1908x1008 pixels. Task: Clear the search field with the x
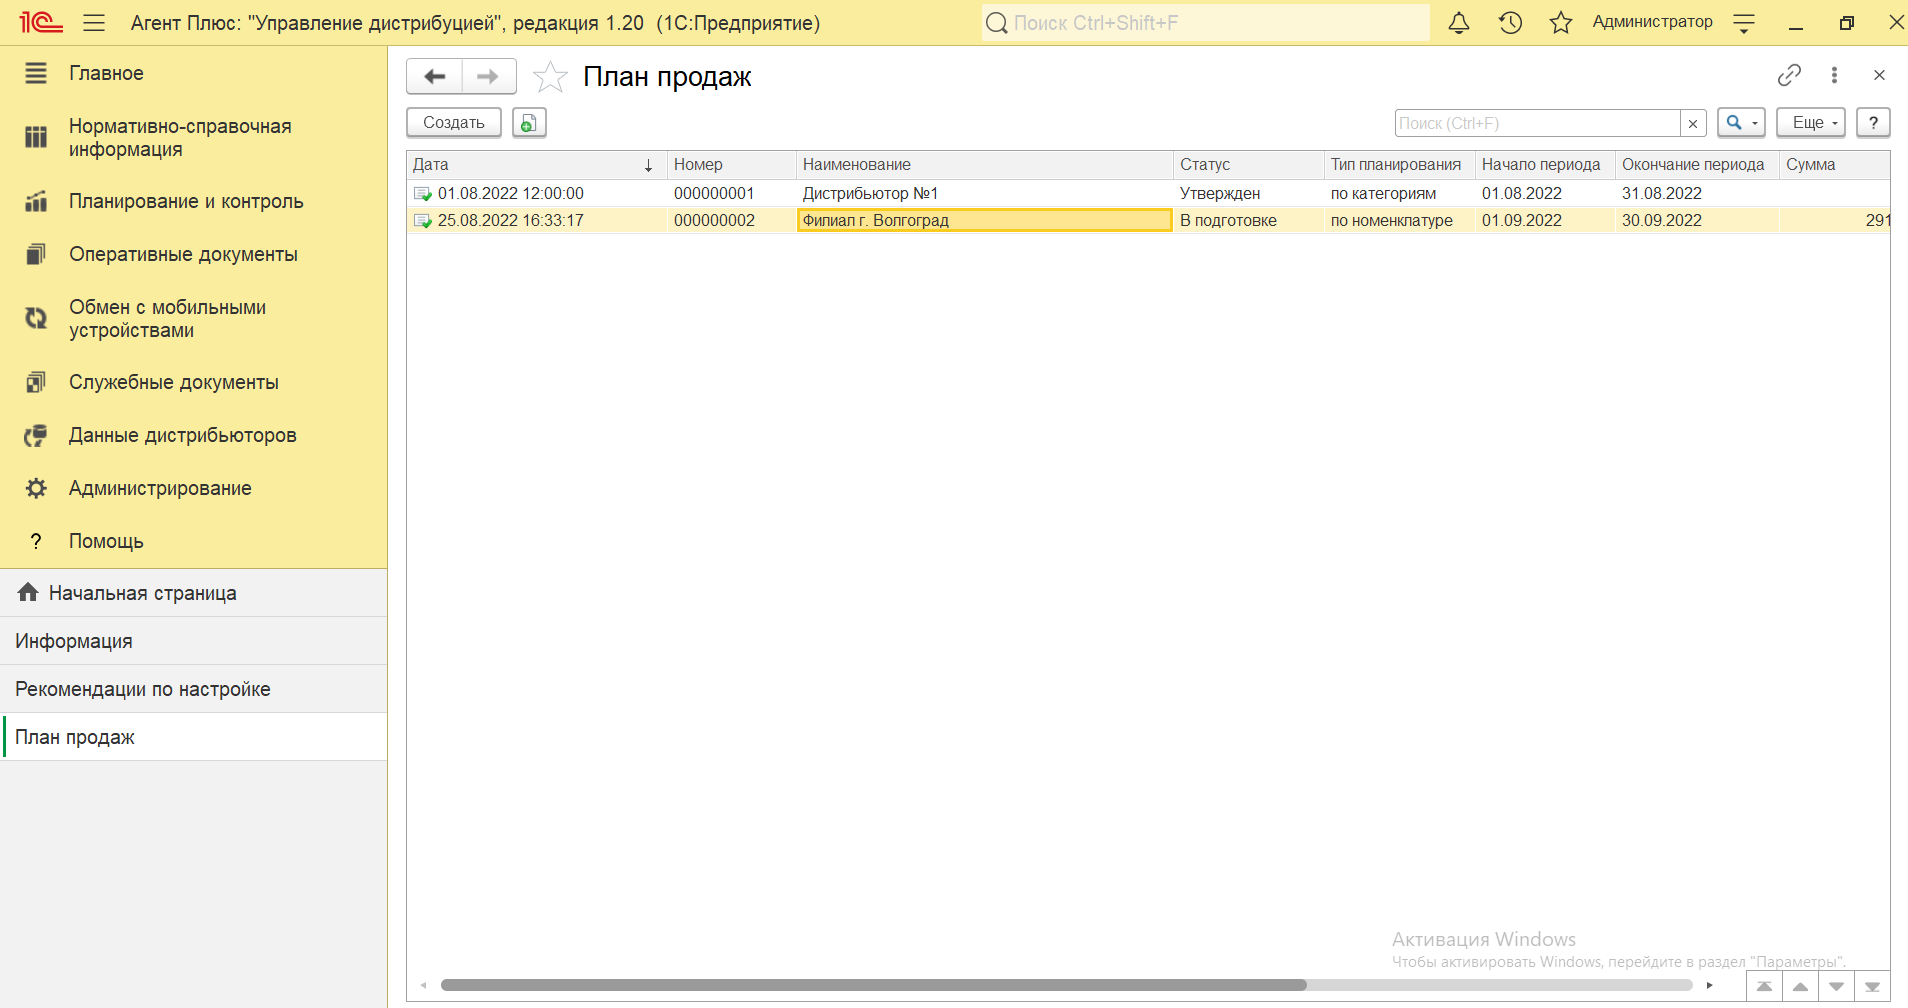tap(1693, 123)
